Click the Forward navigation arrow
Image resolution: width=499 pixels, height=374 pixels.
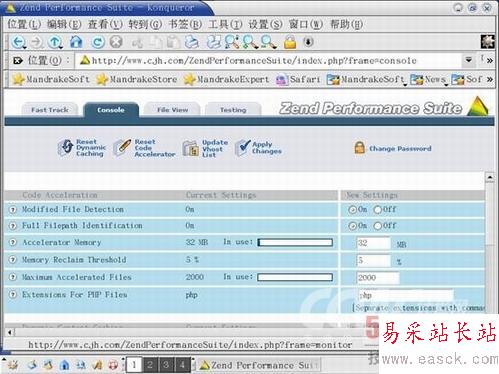37,42
